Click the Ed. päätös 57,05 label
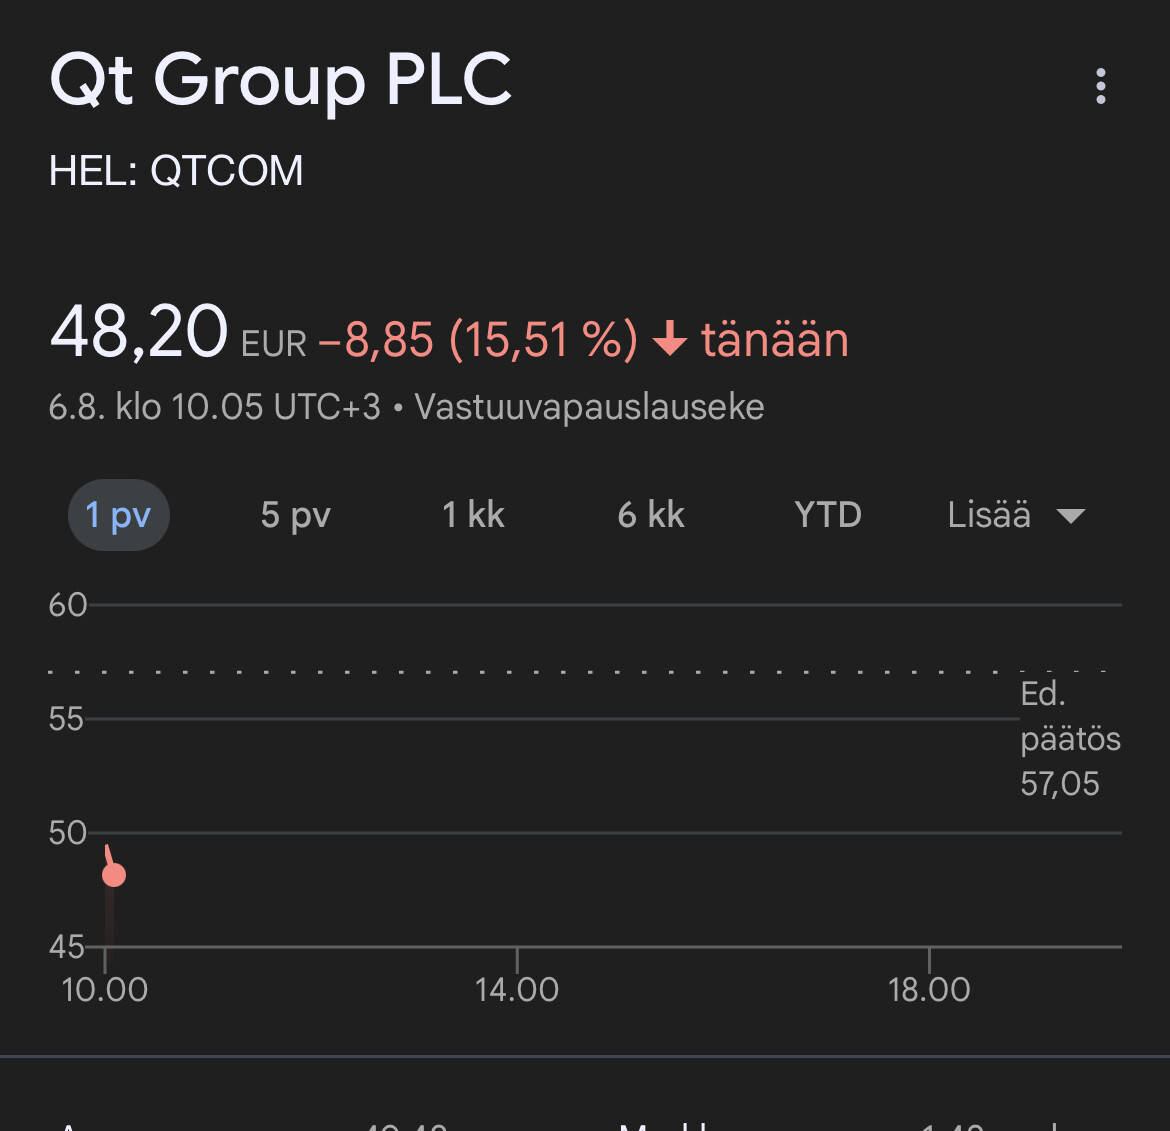 coord(1068,739)
